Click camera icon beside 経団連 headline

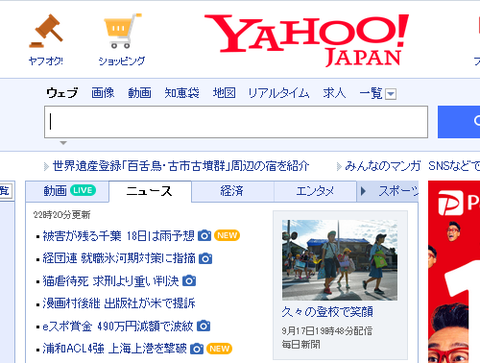[206, 258]
